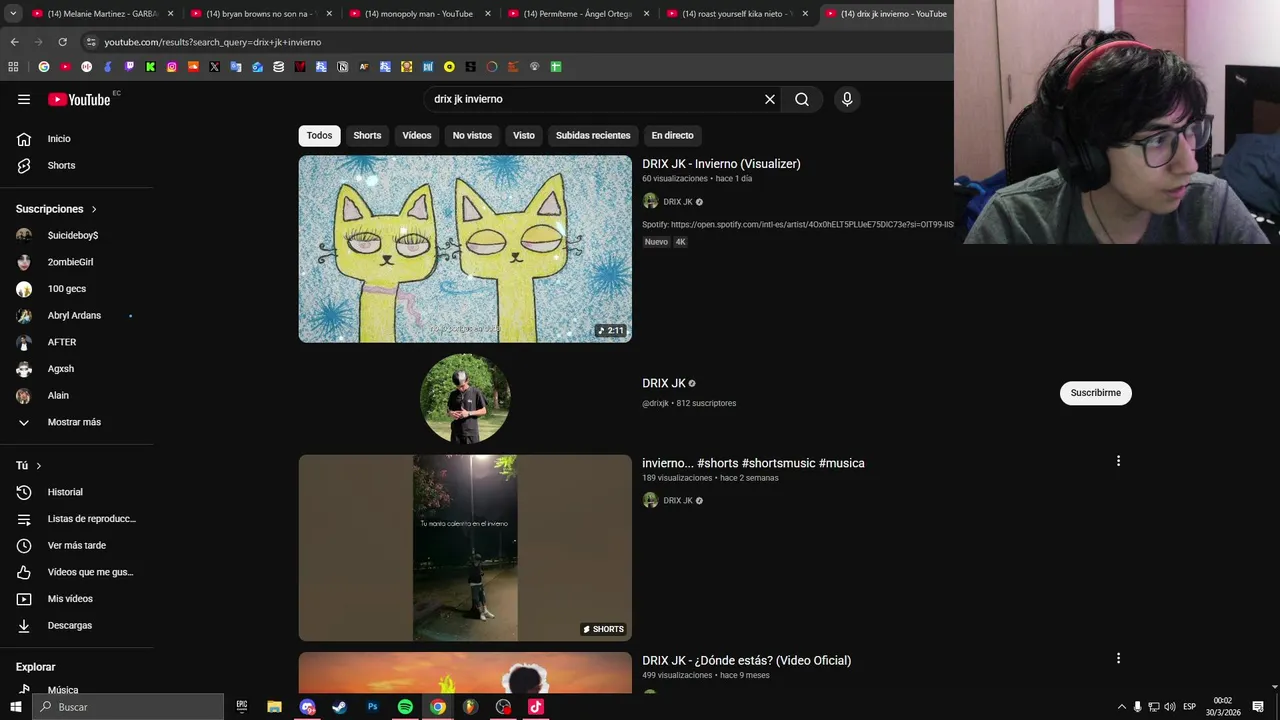1280x720 pixels.
Task: Open FL Studio from the taskbar
Action: (470, 707)
